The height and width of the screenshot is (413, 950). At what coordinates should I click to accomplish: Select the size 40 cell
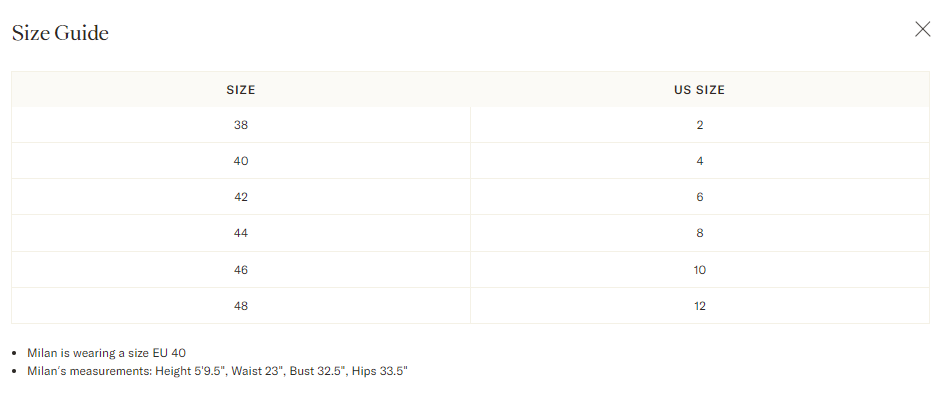click(241, 161)
